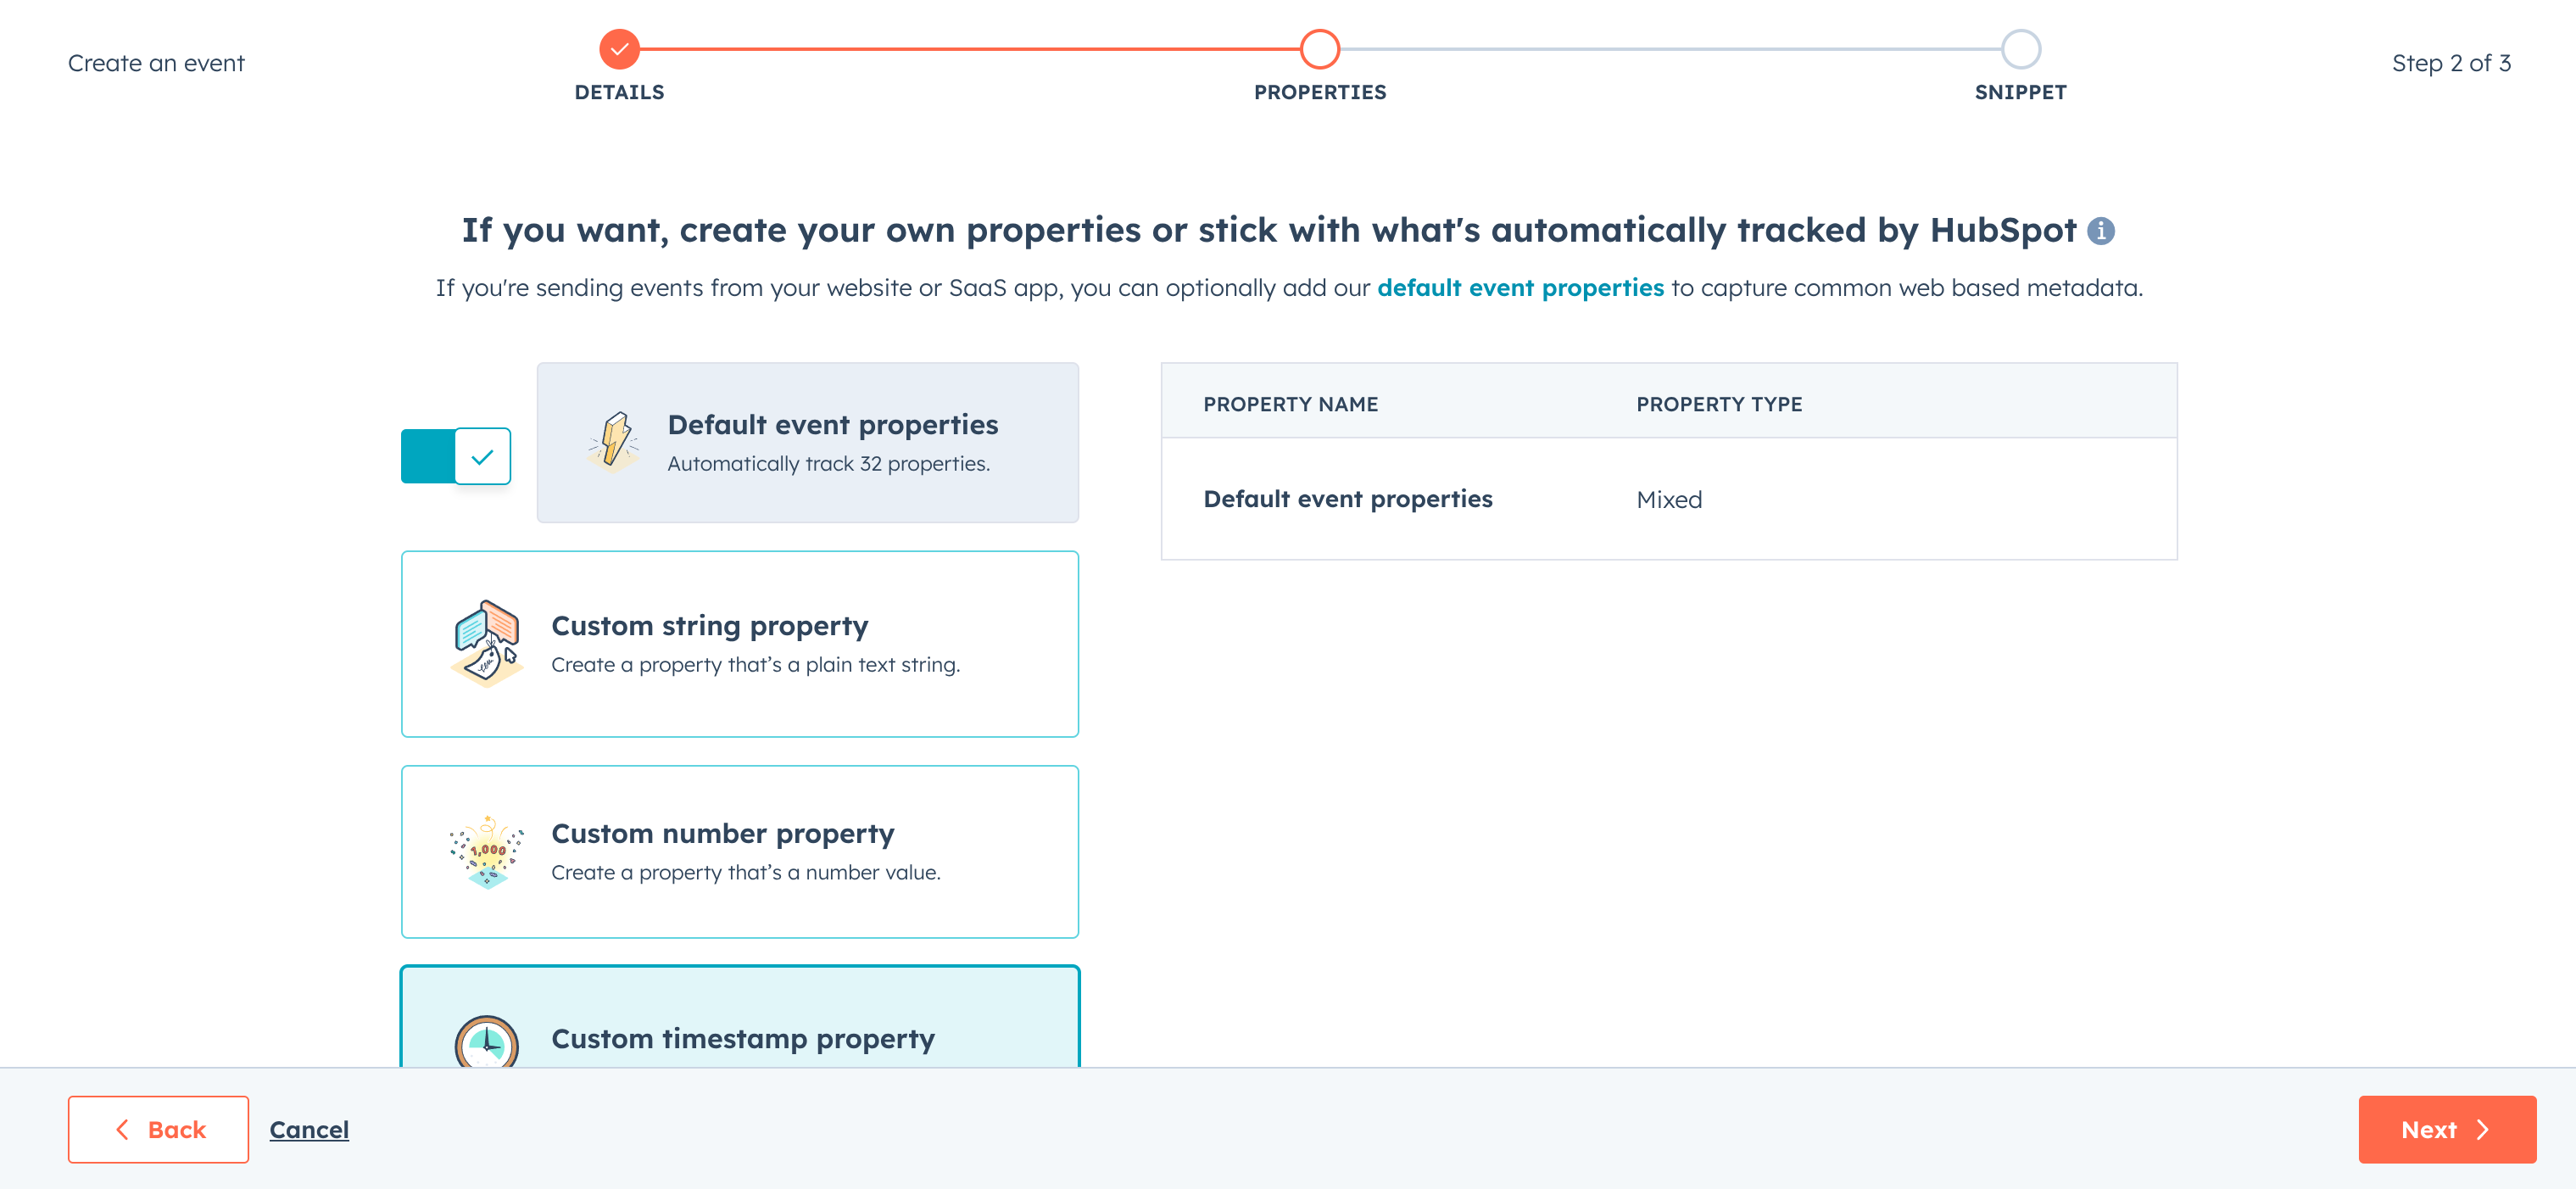Click the Default event properties card
This screenshot has height=1189, width=2576.
(x=808, y=442)
